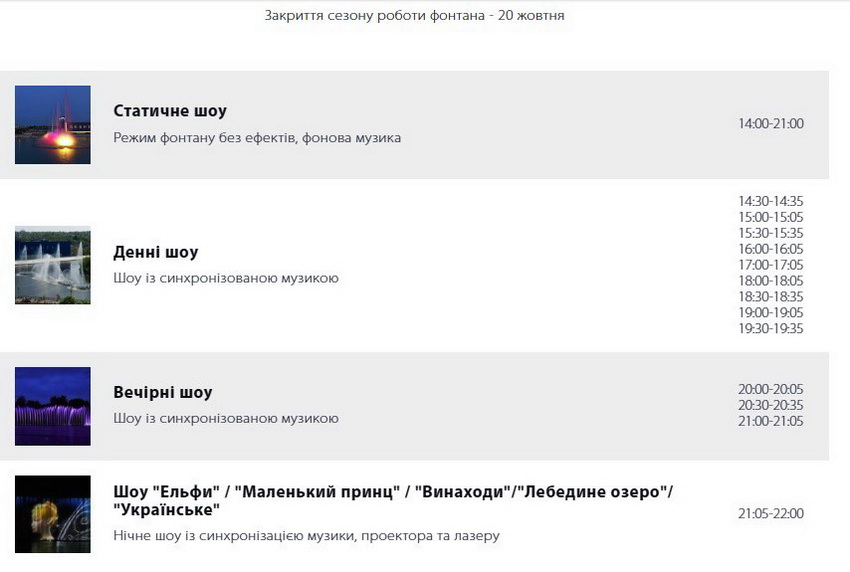This screenshot has width=850, height=572.
Task: Click the "Статичне шоу" heading
Action: [x=170, y=111]
